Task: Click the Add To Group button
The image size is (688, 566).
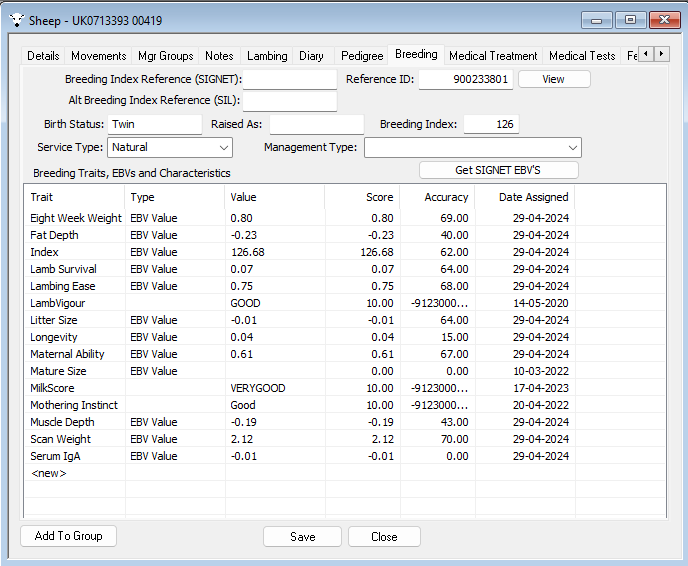Action: point(68,536)
